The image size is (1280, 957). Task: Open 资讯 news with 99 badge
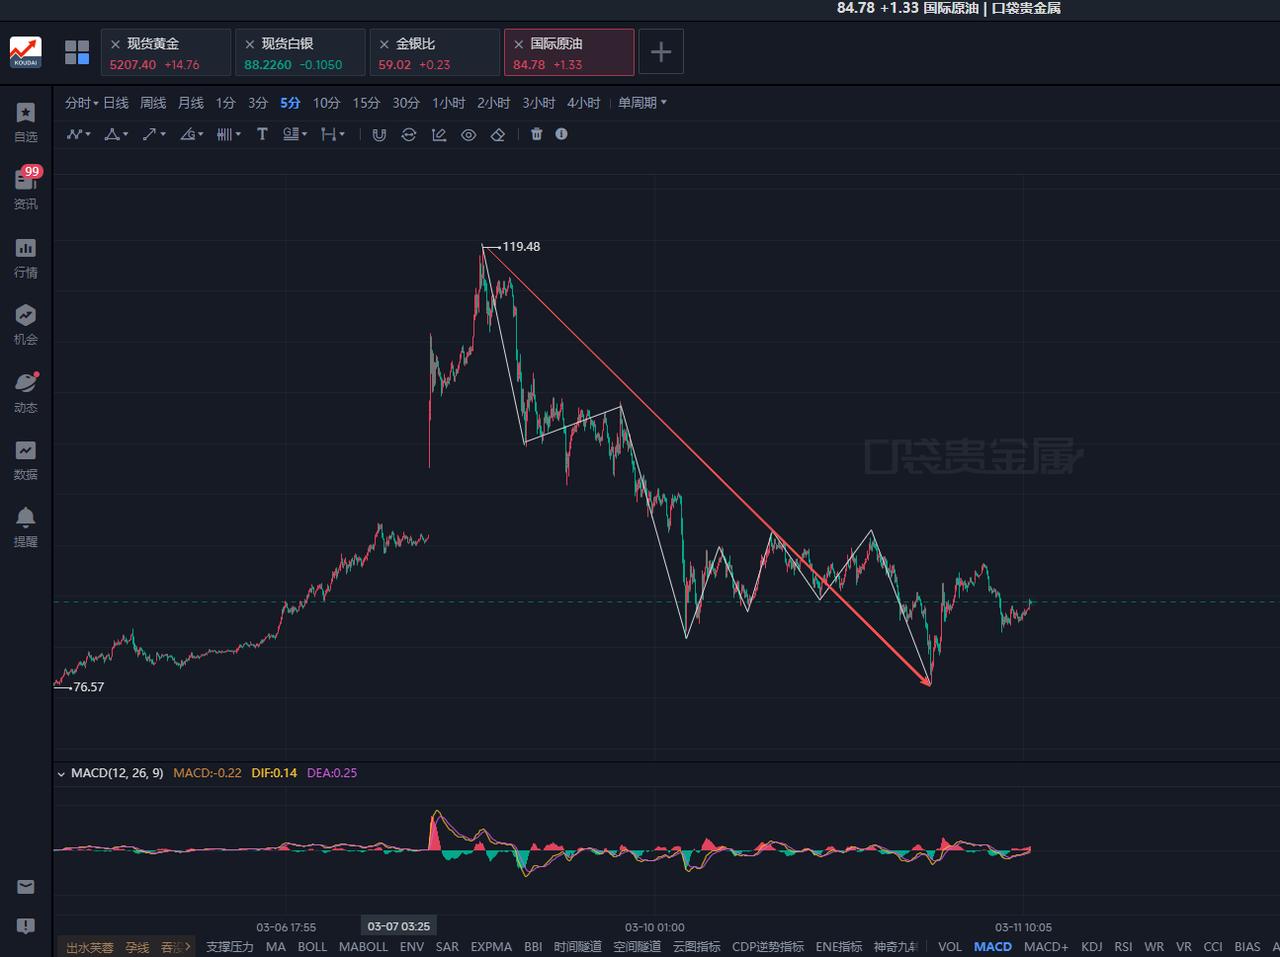coord(26,189)
